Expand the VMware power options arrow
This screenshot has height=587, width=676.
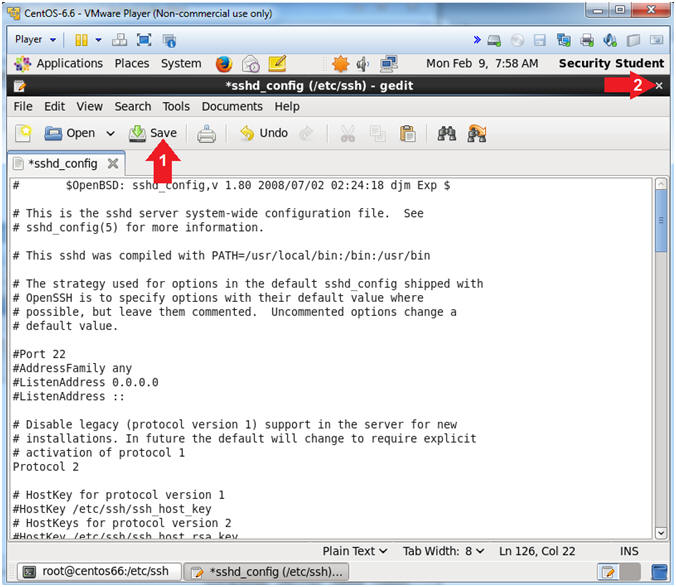(x=98, y=40)
